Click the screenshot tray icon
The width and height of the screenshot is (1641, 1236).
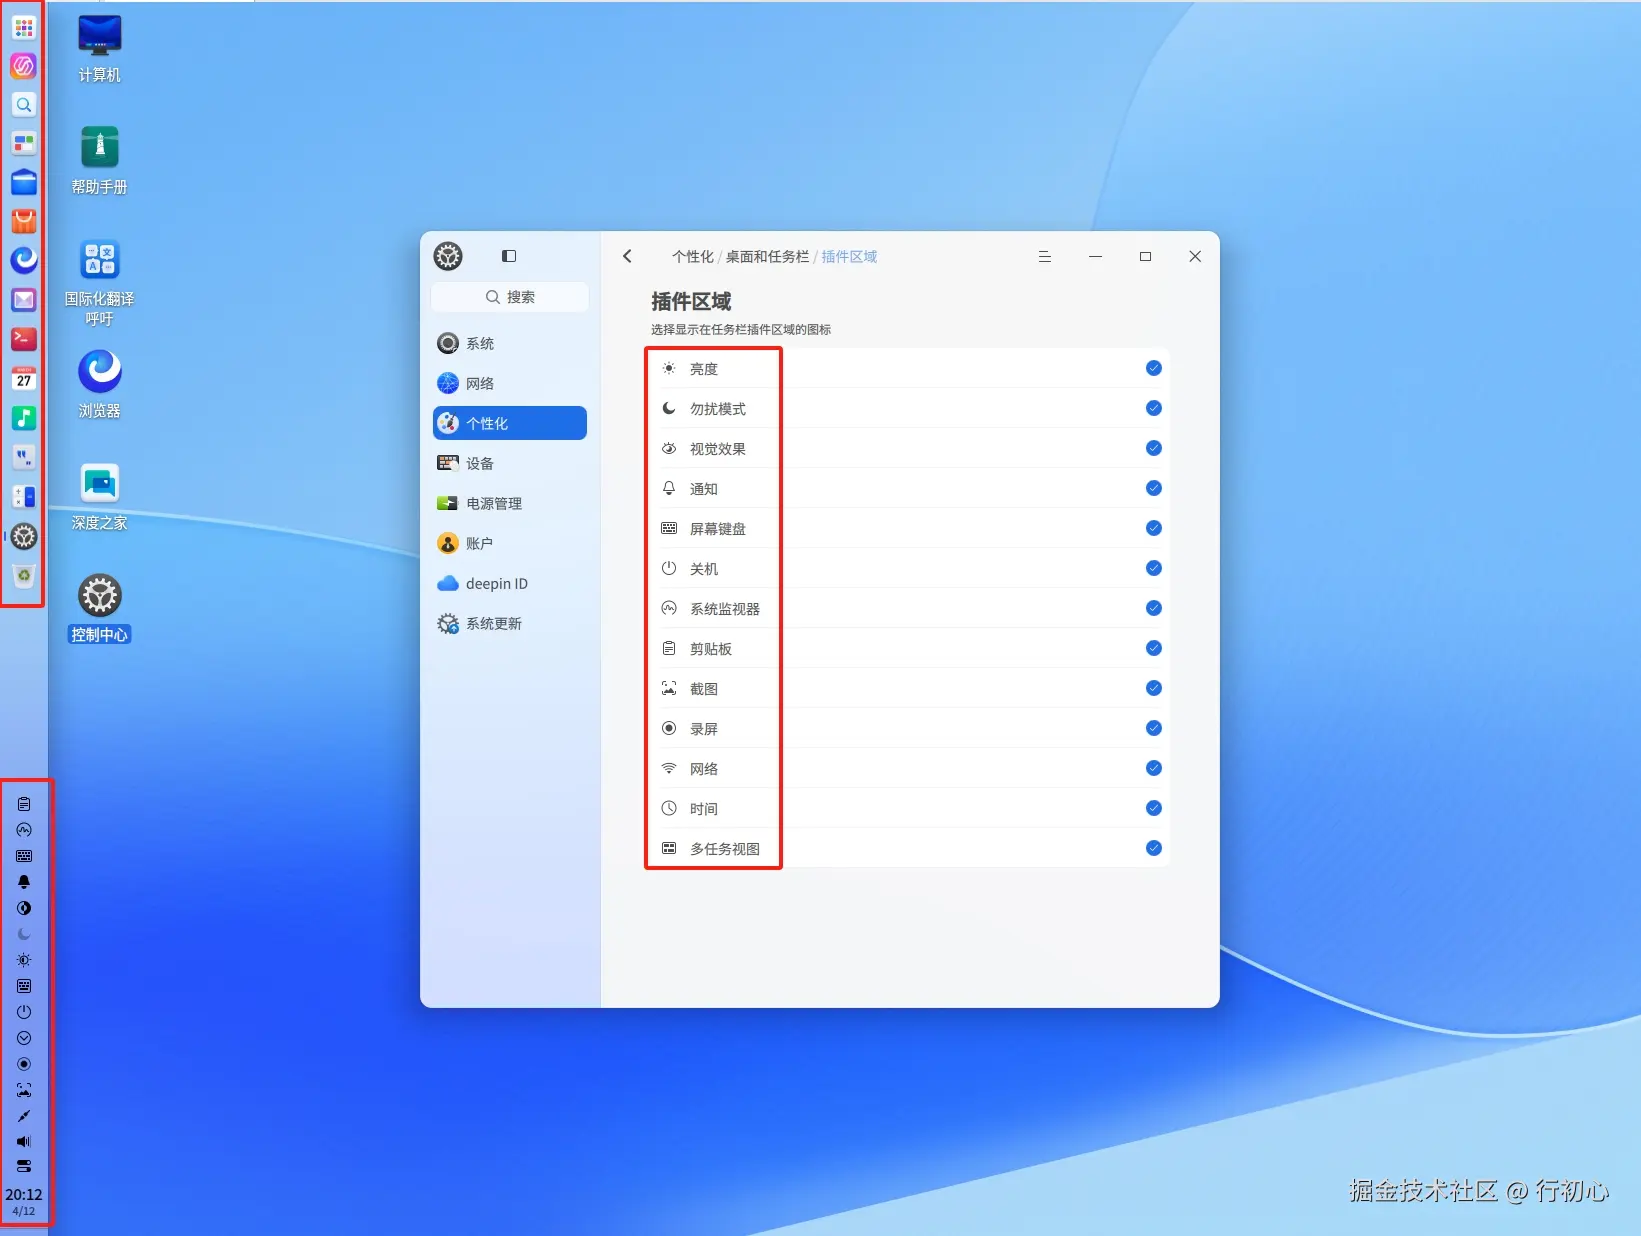[24, 1090]
